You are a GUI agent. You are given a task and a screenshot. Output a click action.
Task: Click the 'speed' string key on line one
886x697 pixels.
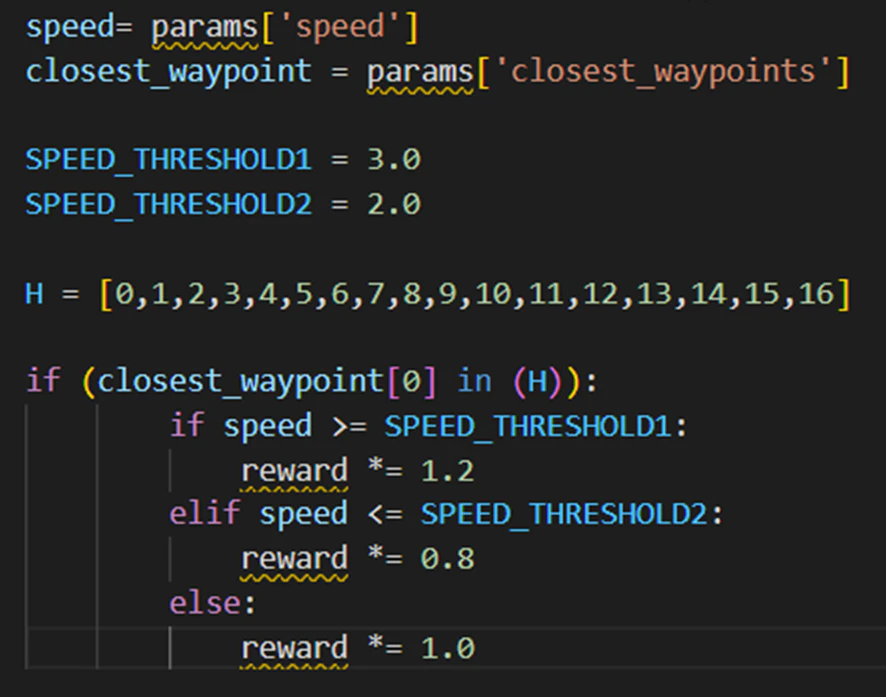pyautogui.click(x=341, y=27)
